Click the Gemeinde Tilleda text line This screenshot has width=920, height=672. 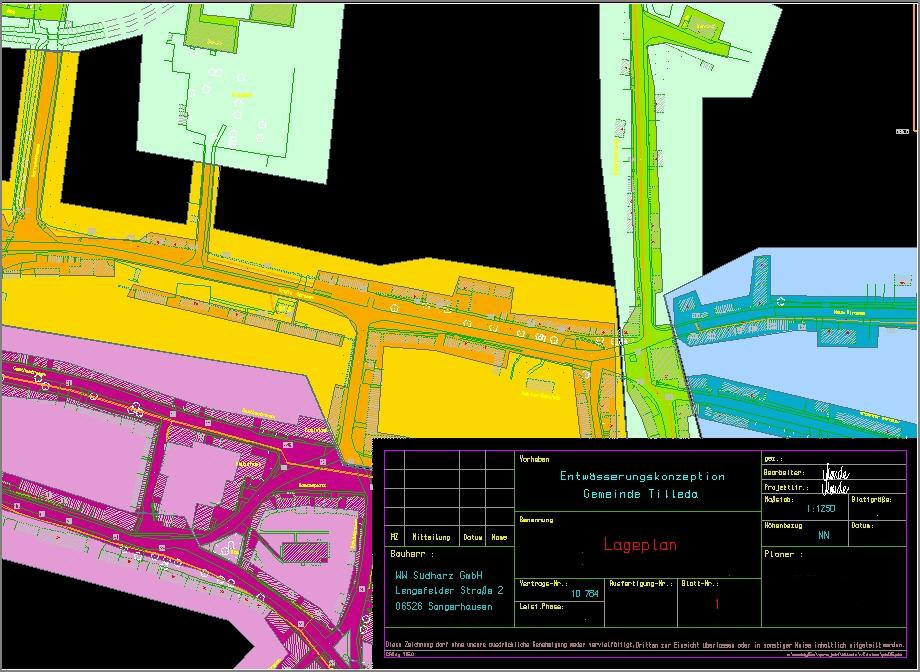[641, 494]
